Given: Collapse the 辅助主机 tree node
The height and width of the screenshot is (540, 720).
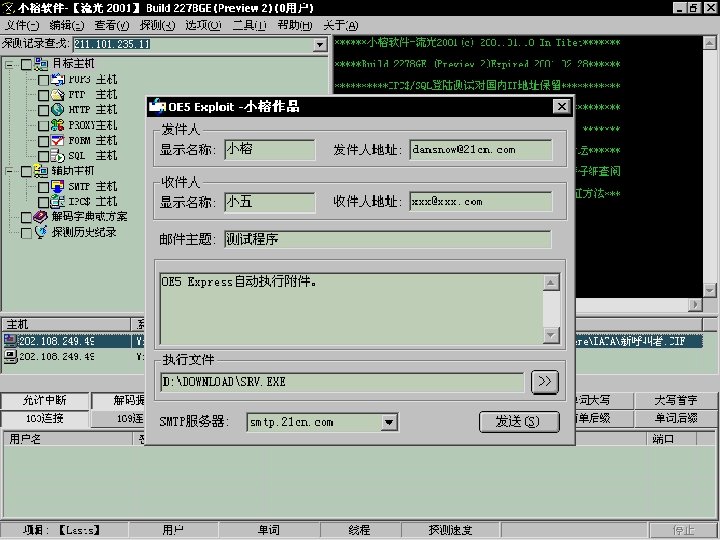Looking at the screenshot, I should 10,172.
